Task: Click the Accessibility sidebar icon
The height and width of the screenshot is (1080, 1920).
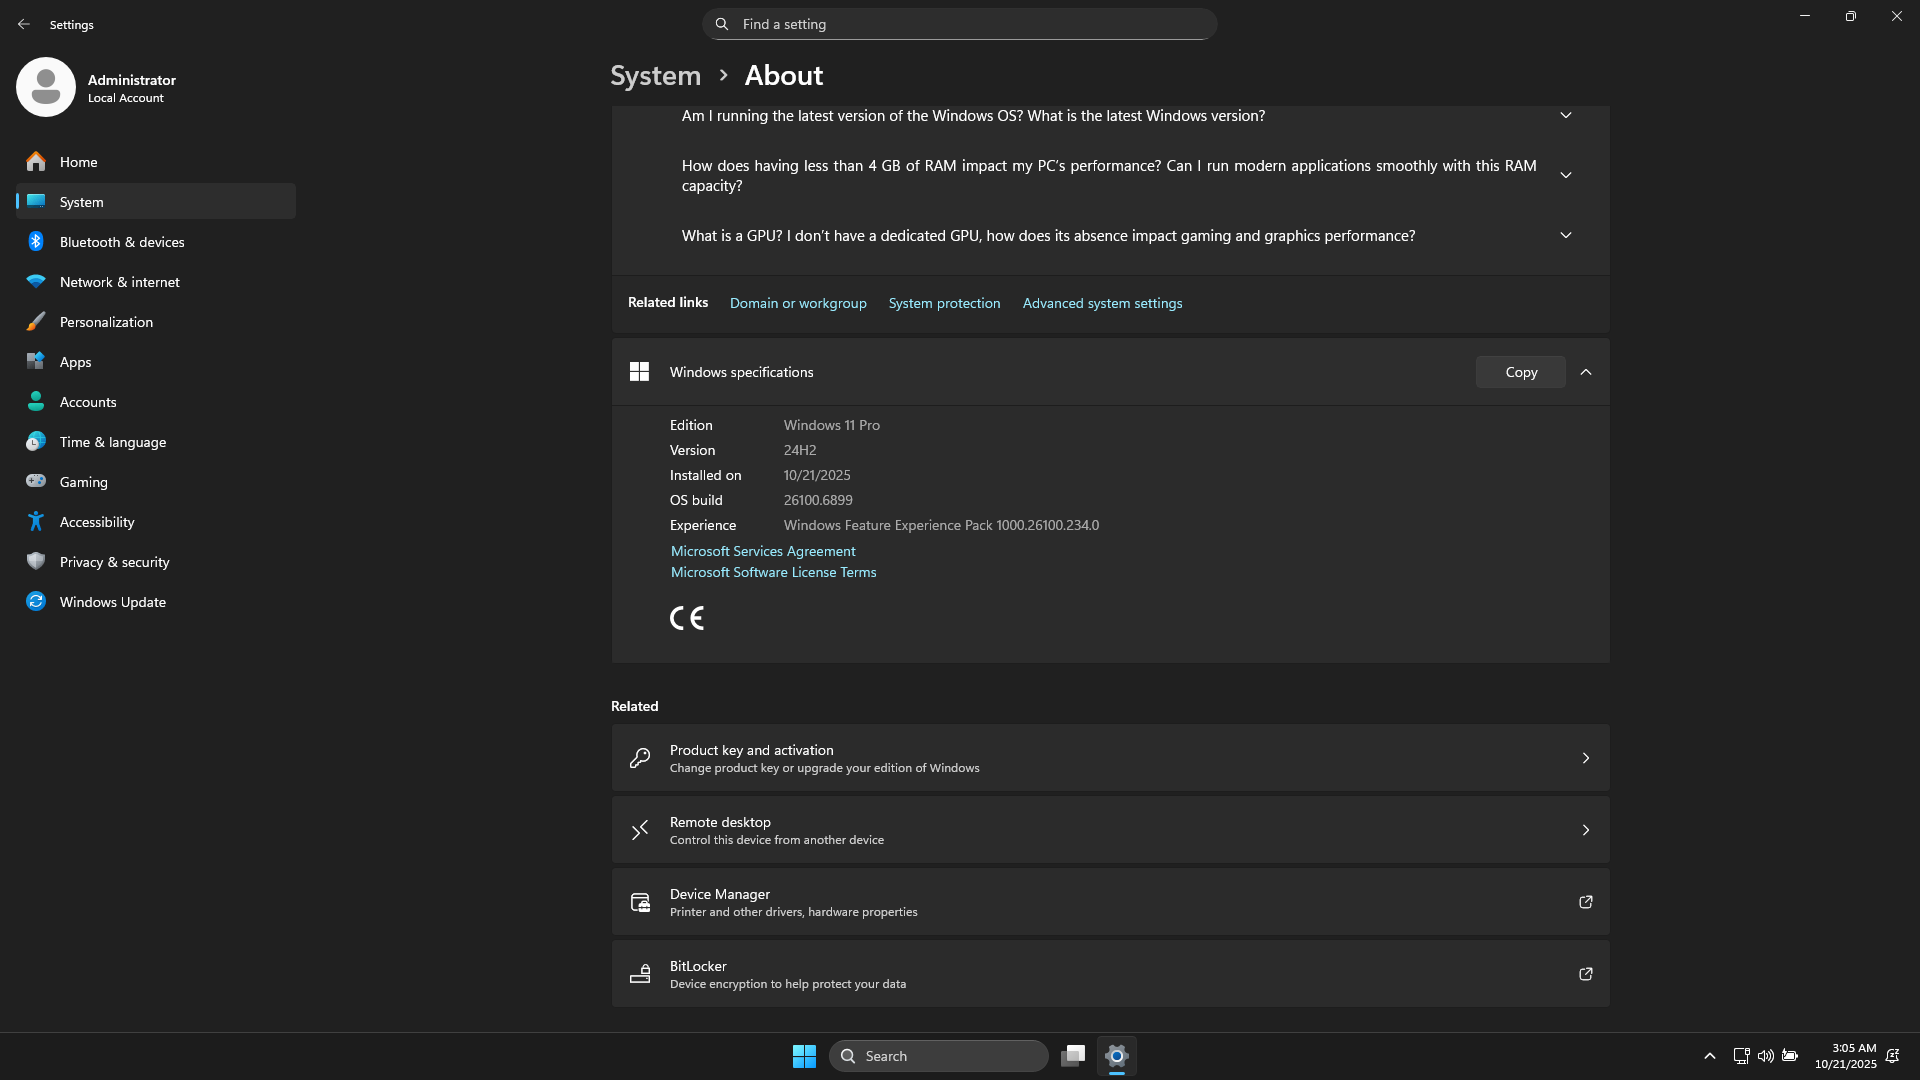Action: tap(36, 522)
